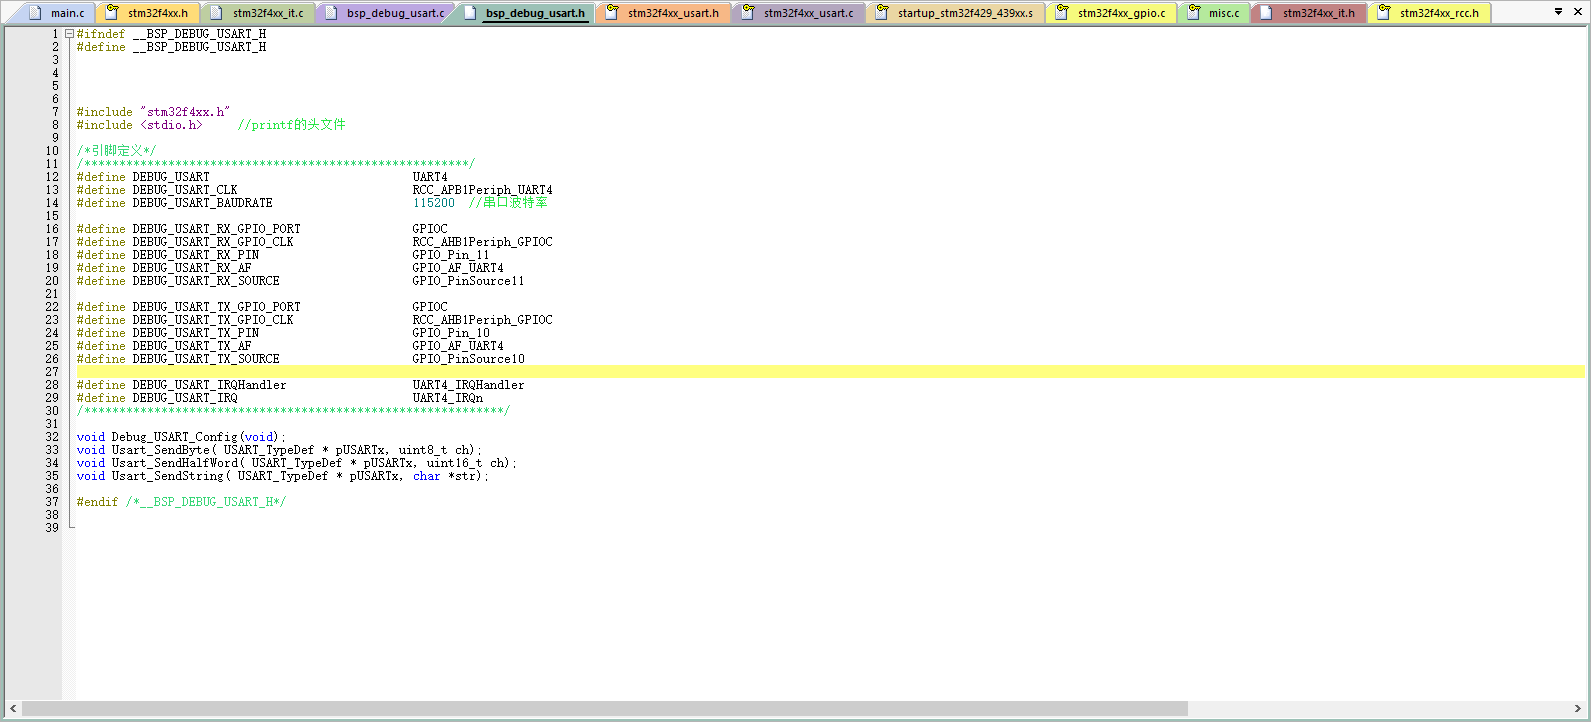This screenshot has width=1591, height=722.
Task: Click the value UART4 on line 12
Action: pos(430,177)
